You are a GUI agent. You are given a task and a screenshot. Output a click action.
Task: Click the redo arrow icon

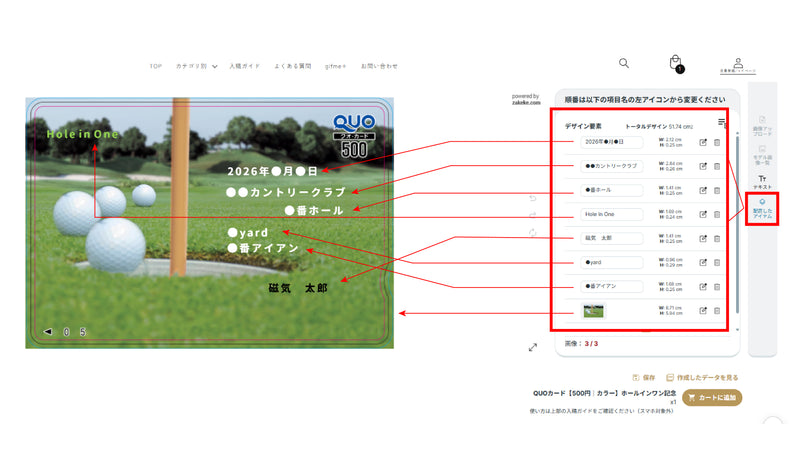[533, 215]
